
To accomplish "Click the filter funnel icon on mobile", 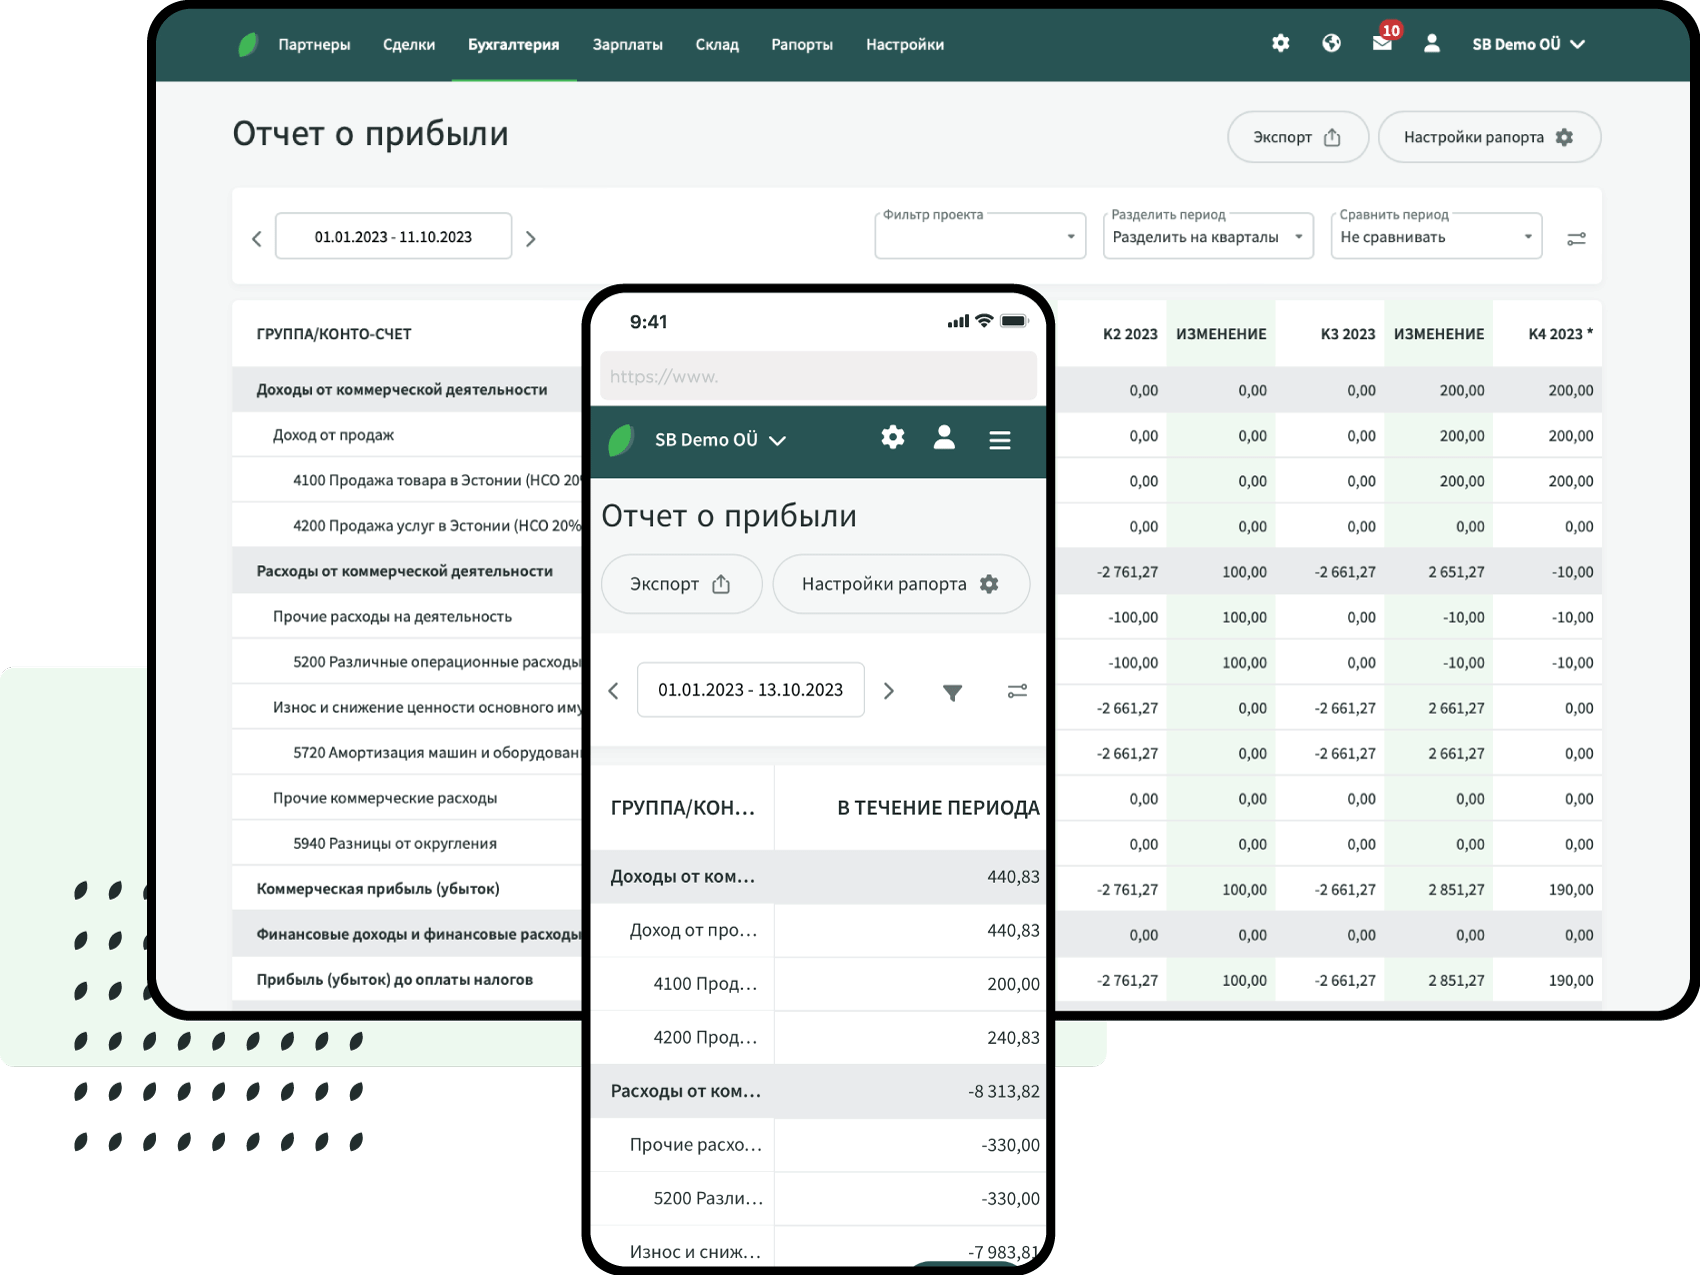I will [x=952, y=692].
